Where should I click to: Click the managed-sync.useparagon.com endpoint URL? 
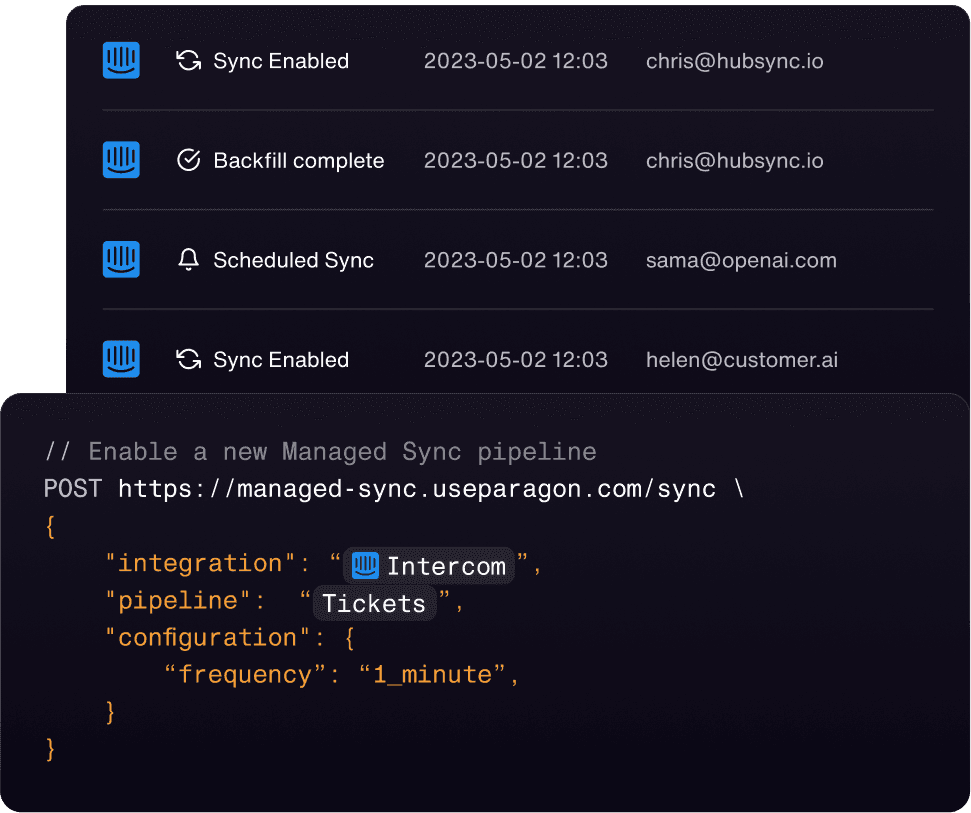416,489
